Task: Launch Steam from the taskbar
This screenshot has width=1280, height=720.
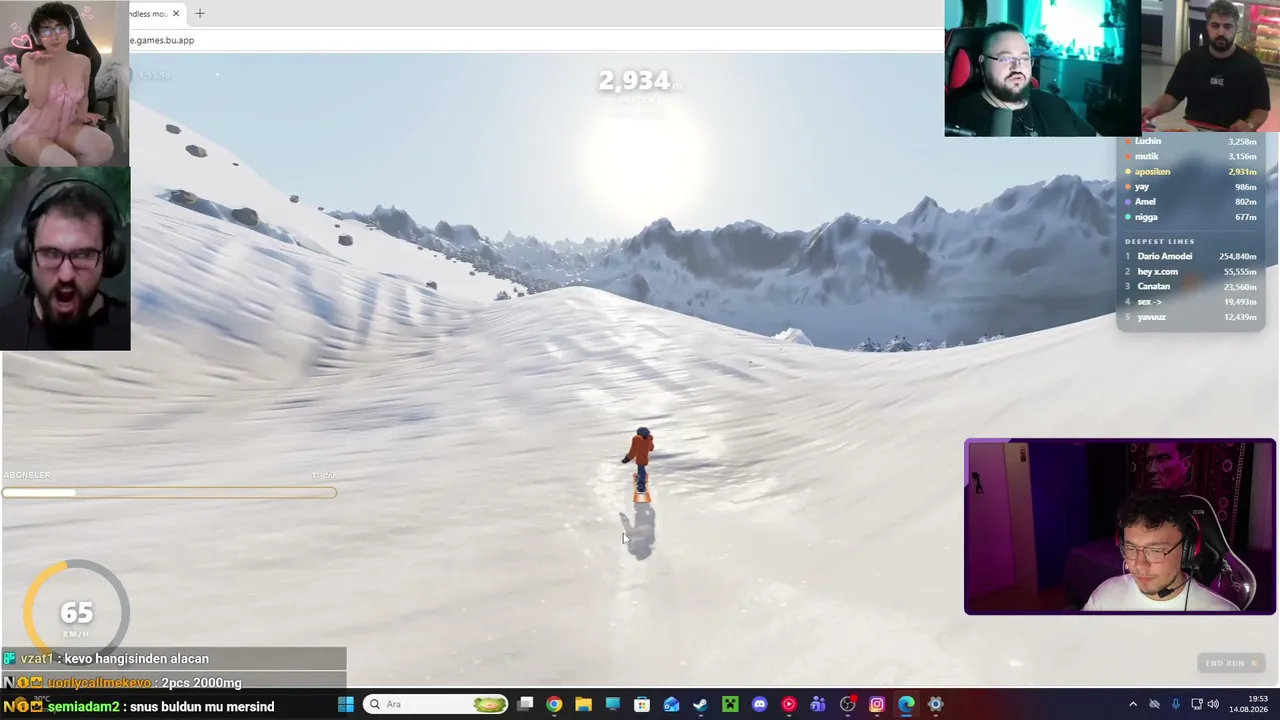Action: tap(700, 704)
